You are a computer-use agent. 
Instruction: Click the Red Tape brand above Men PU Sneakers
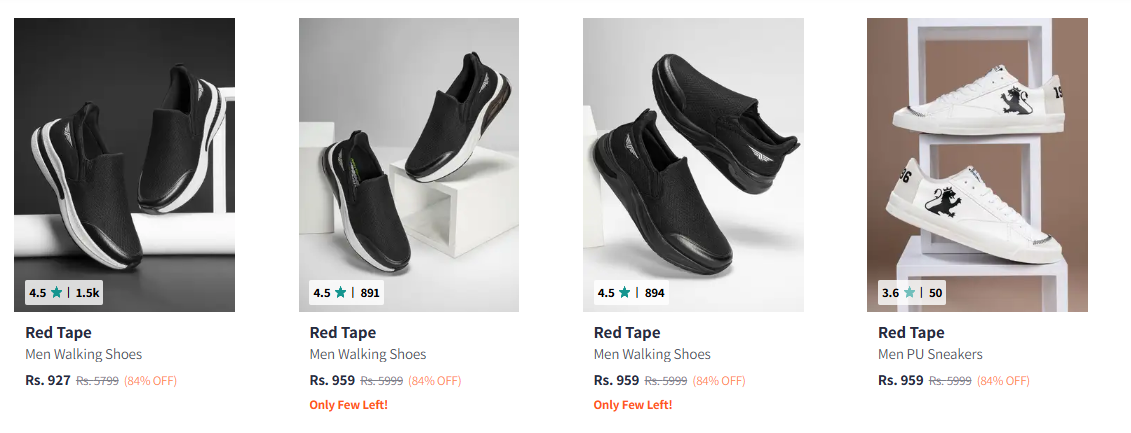tap(911, 333)
